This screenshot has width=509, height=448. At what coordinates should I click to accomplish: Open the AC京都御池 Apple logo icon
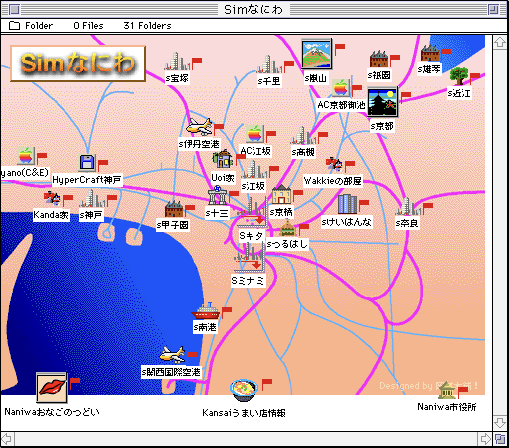coord(341,88)
